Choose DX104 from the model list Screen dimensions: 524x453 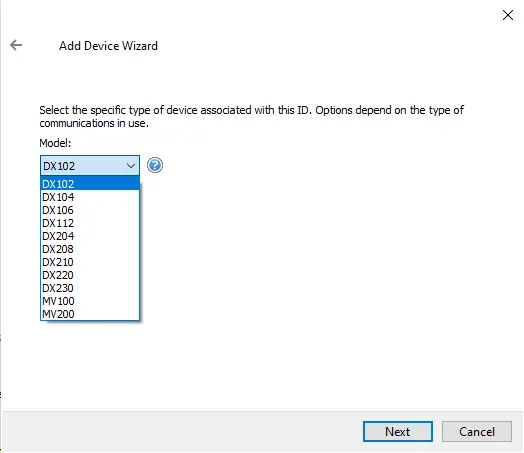click(90, 197)
